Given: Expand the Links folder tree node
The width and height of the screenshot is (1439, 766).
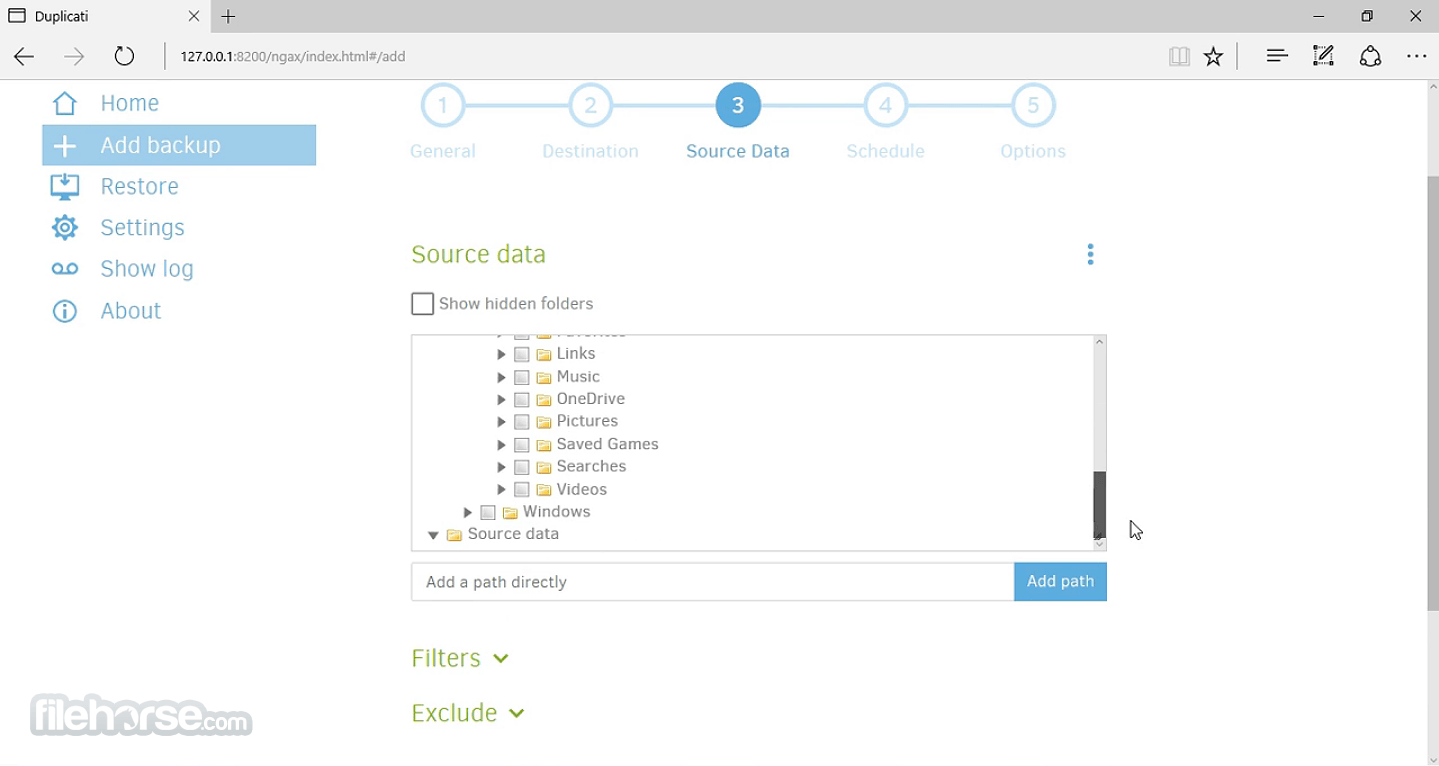Looking at the screenshot, I should [501, 354].
